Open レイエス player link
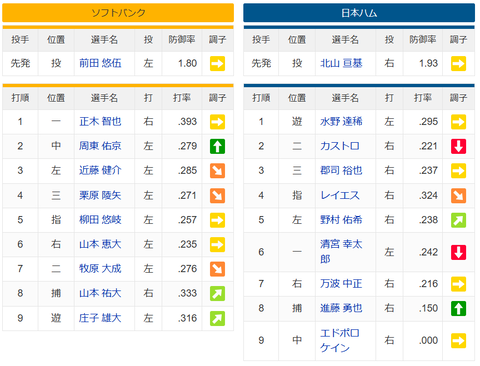480x366 pixels. point(340,195)
